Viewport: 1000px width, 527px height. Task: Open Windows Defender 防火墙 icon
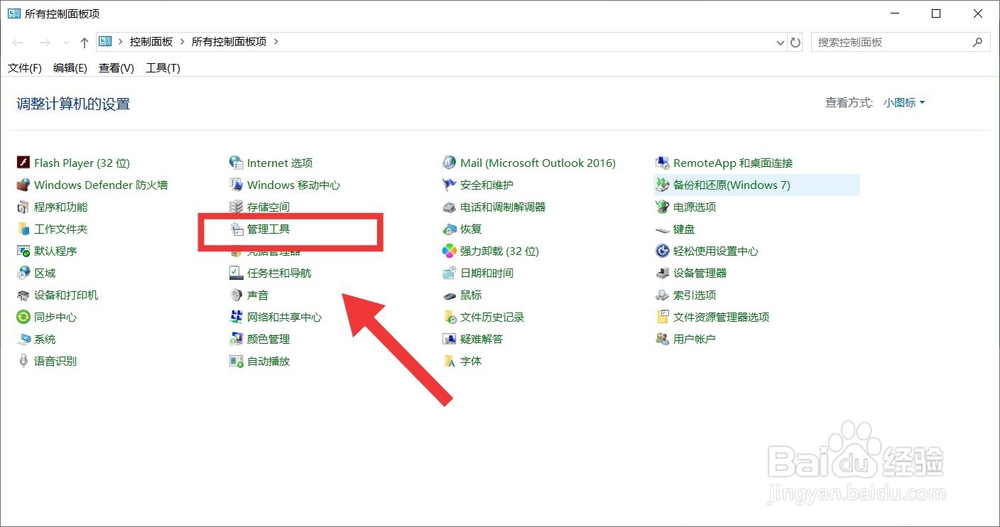[24, 185]
